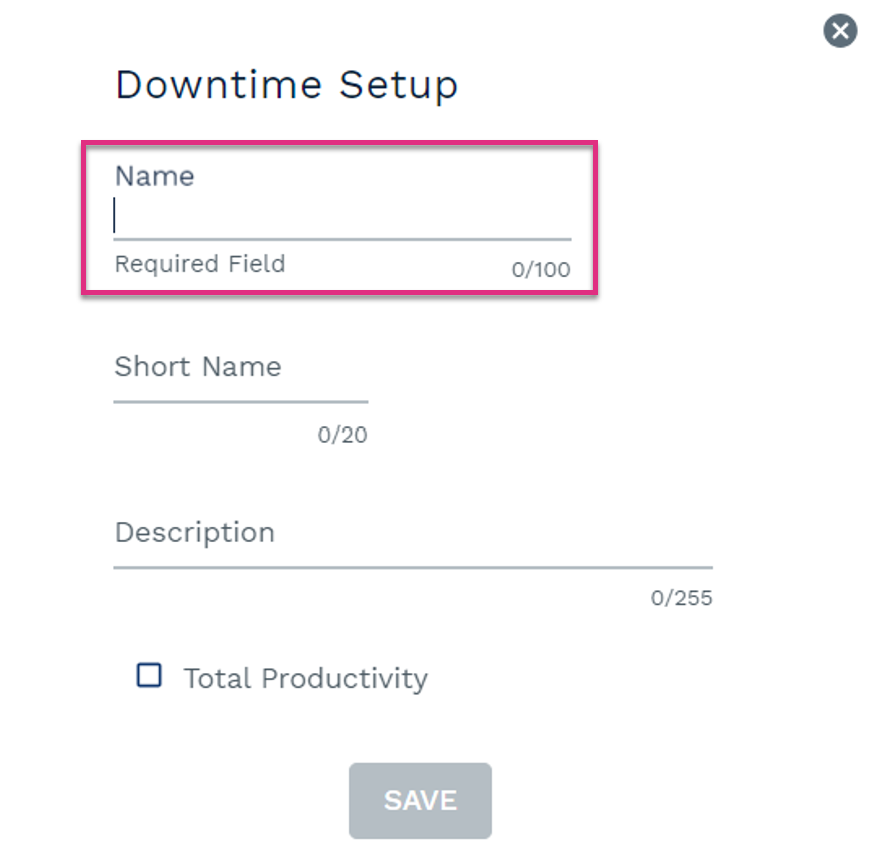Click the 0/100 character counter
Viewport: 875px width, 866px height.
(541, 270)
